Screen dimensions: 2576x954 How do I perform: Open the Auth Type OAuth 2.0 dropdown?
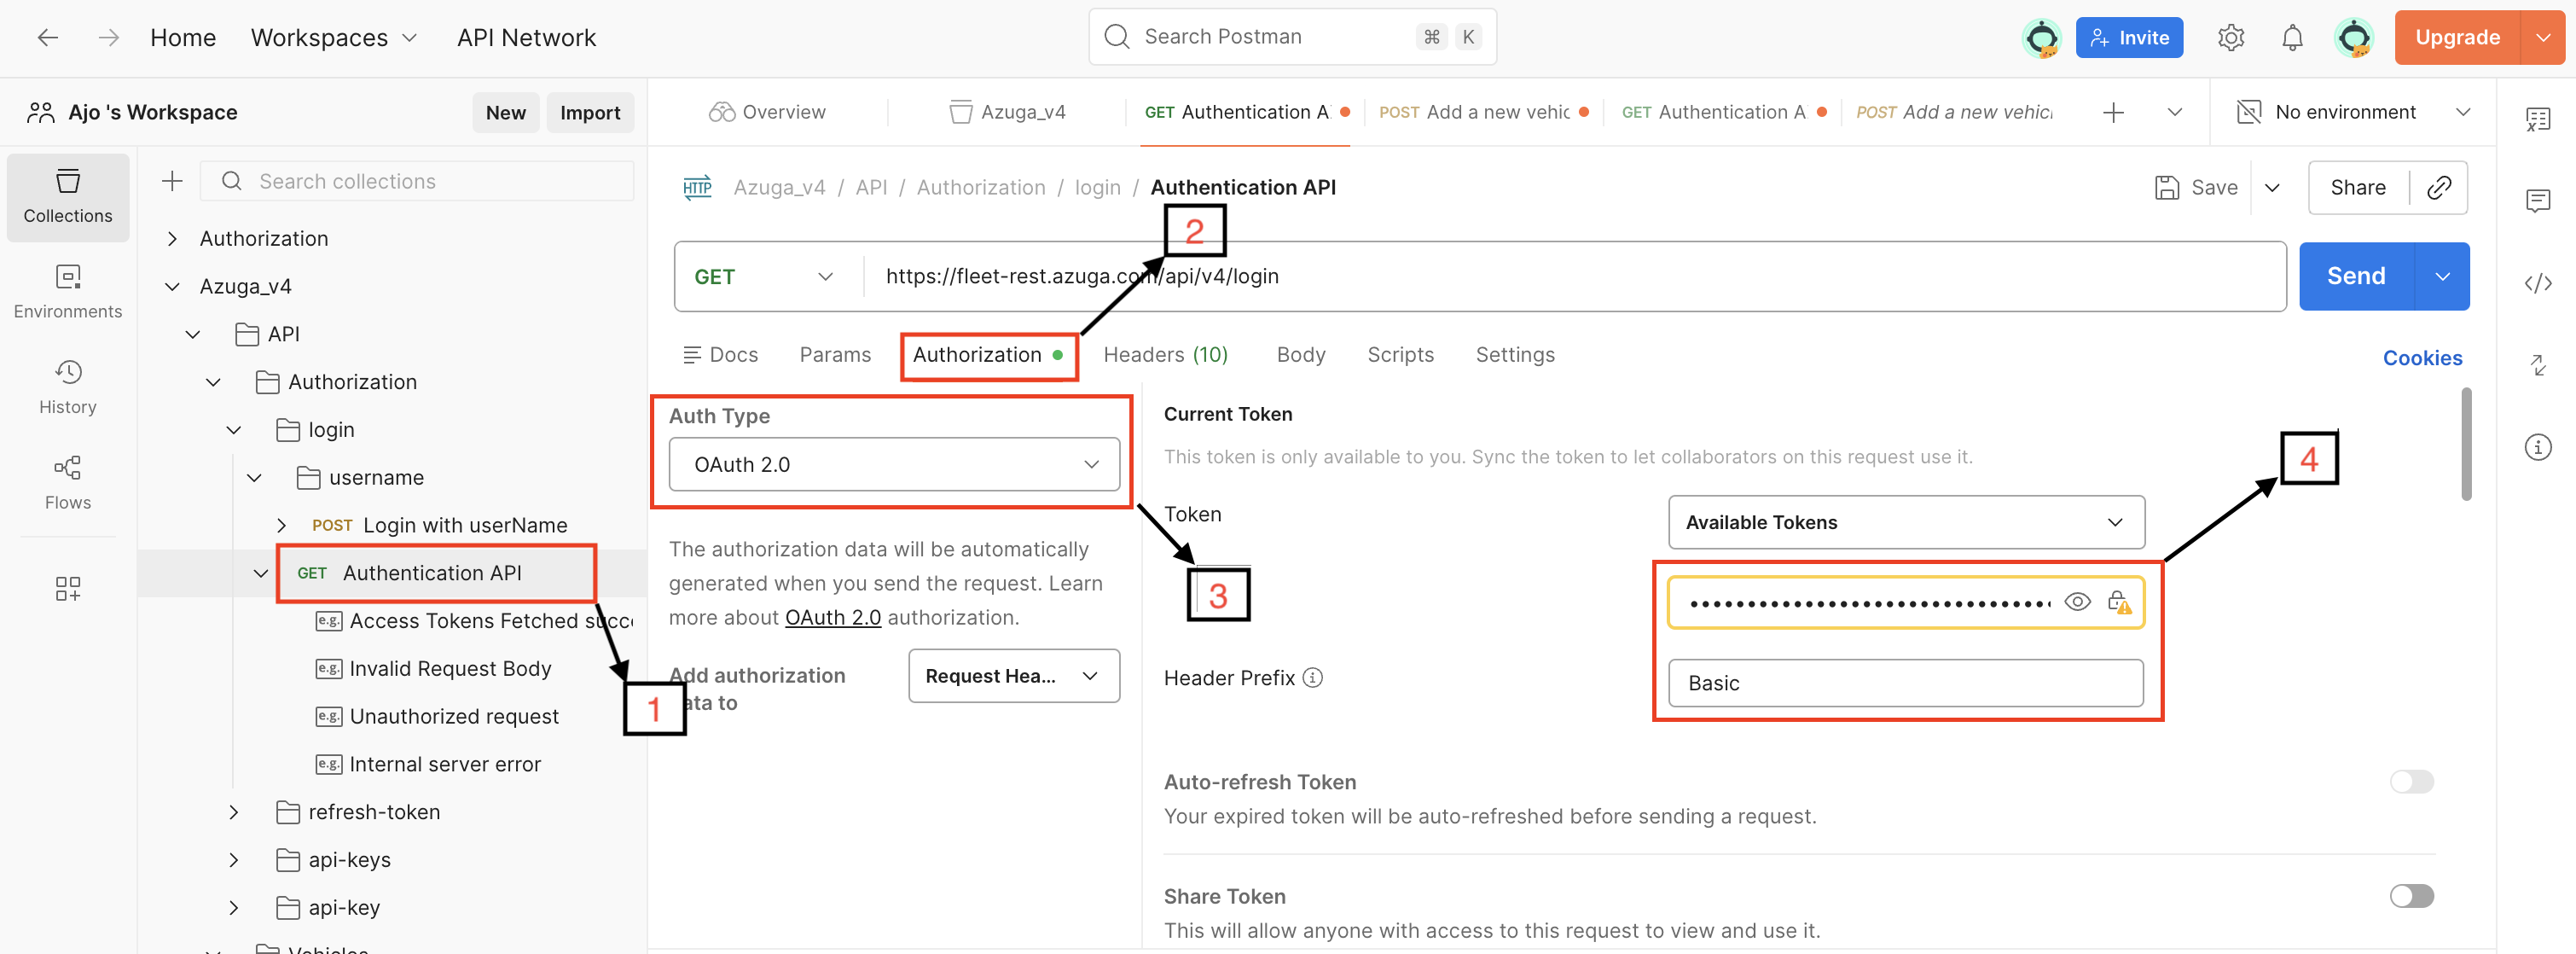point(893,464)
